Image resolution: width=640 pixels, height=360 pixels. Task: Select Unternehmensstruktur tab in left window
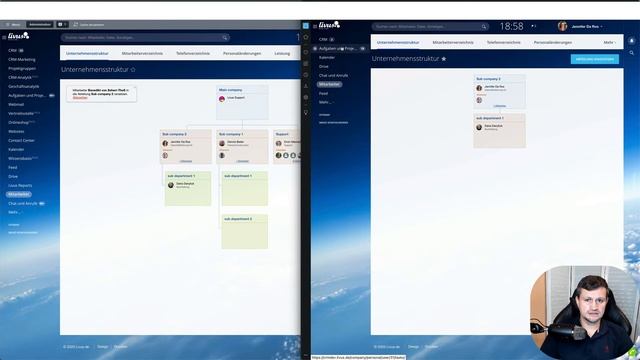tap(87, 53)
